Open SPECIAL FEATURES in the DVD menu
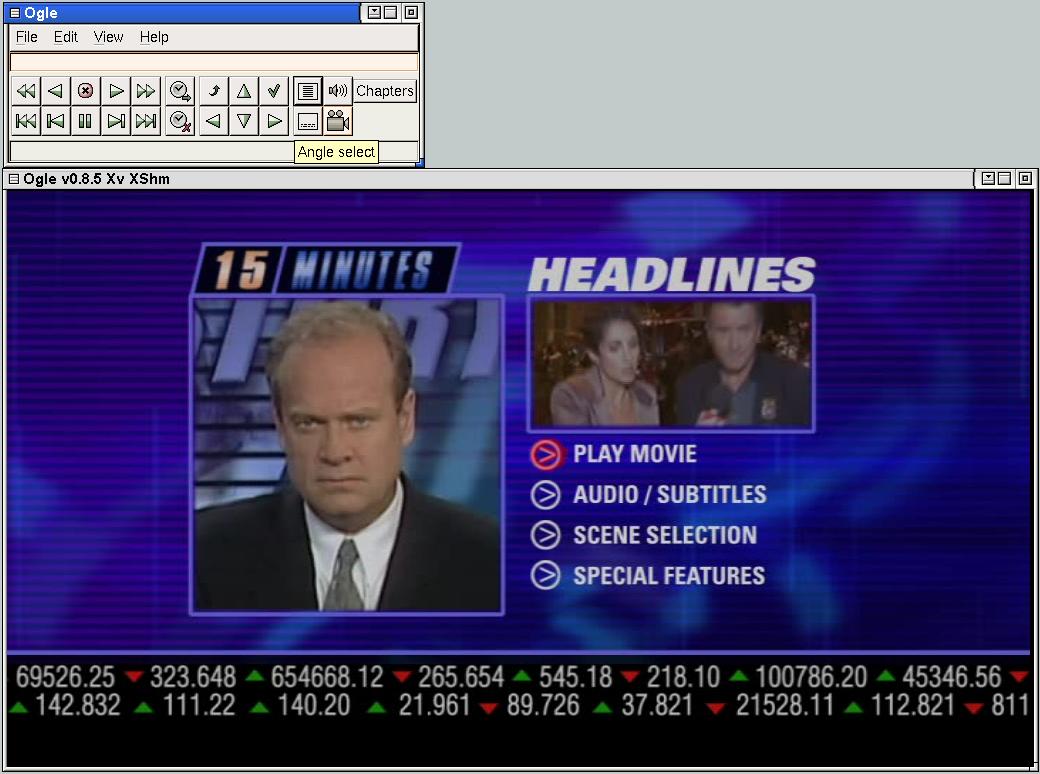The width and height of the screenshot is (1040, 774). 648,576
